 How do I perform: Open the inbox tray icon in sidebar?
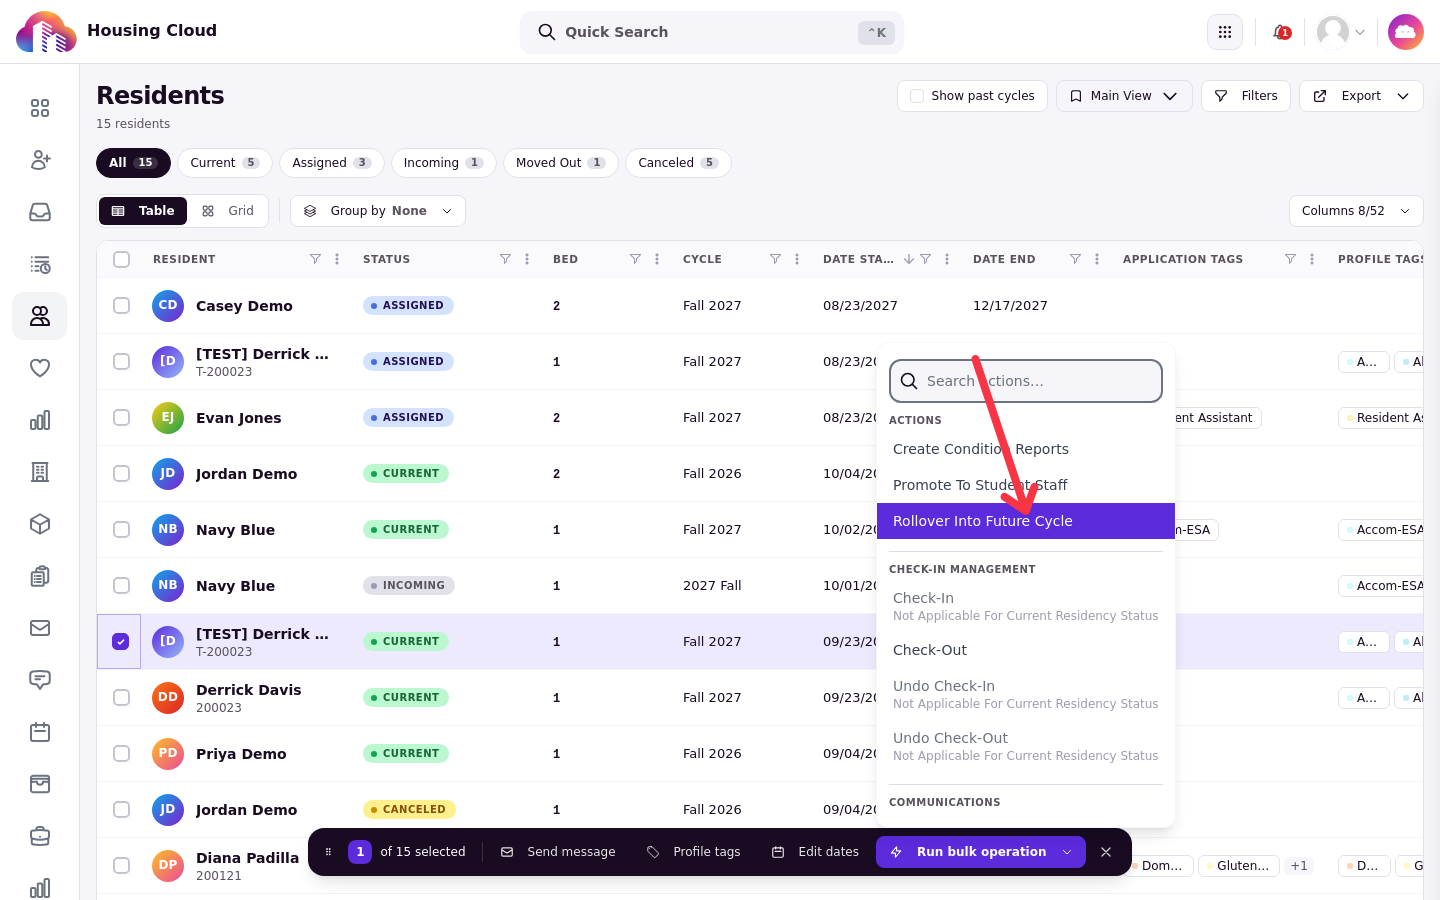pos(40,212)
